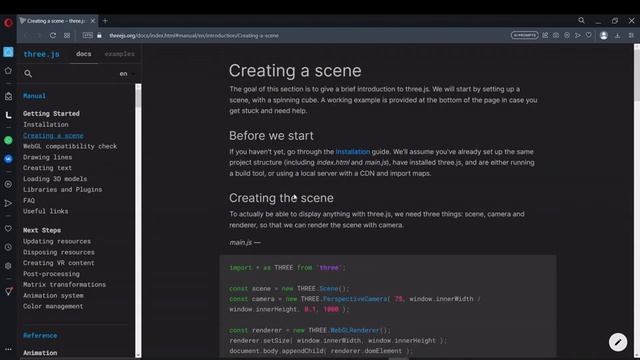Select Creating a scene in sidebar
640x360 pixels.
[x=53, y=136]
